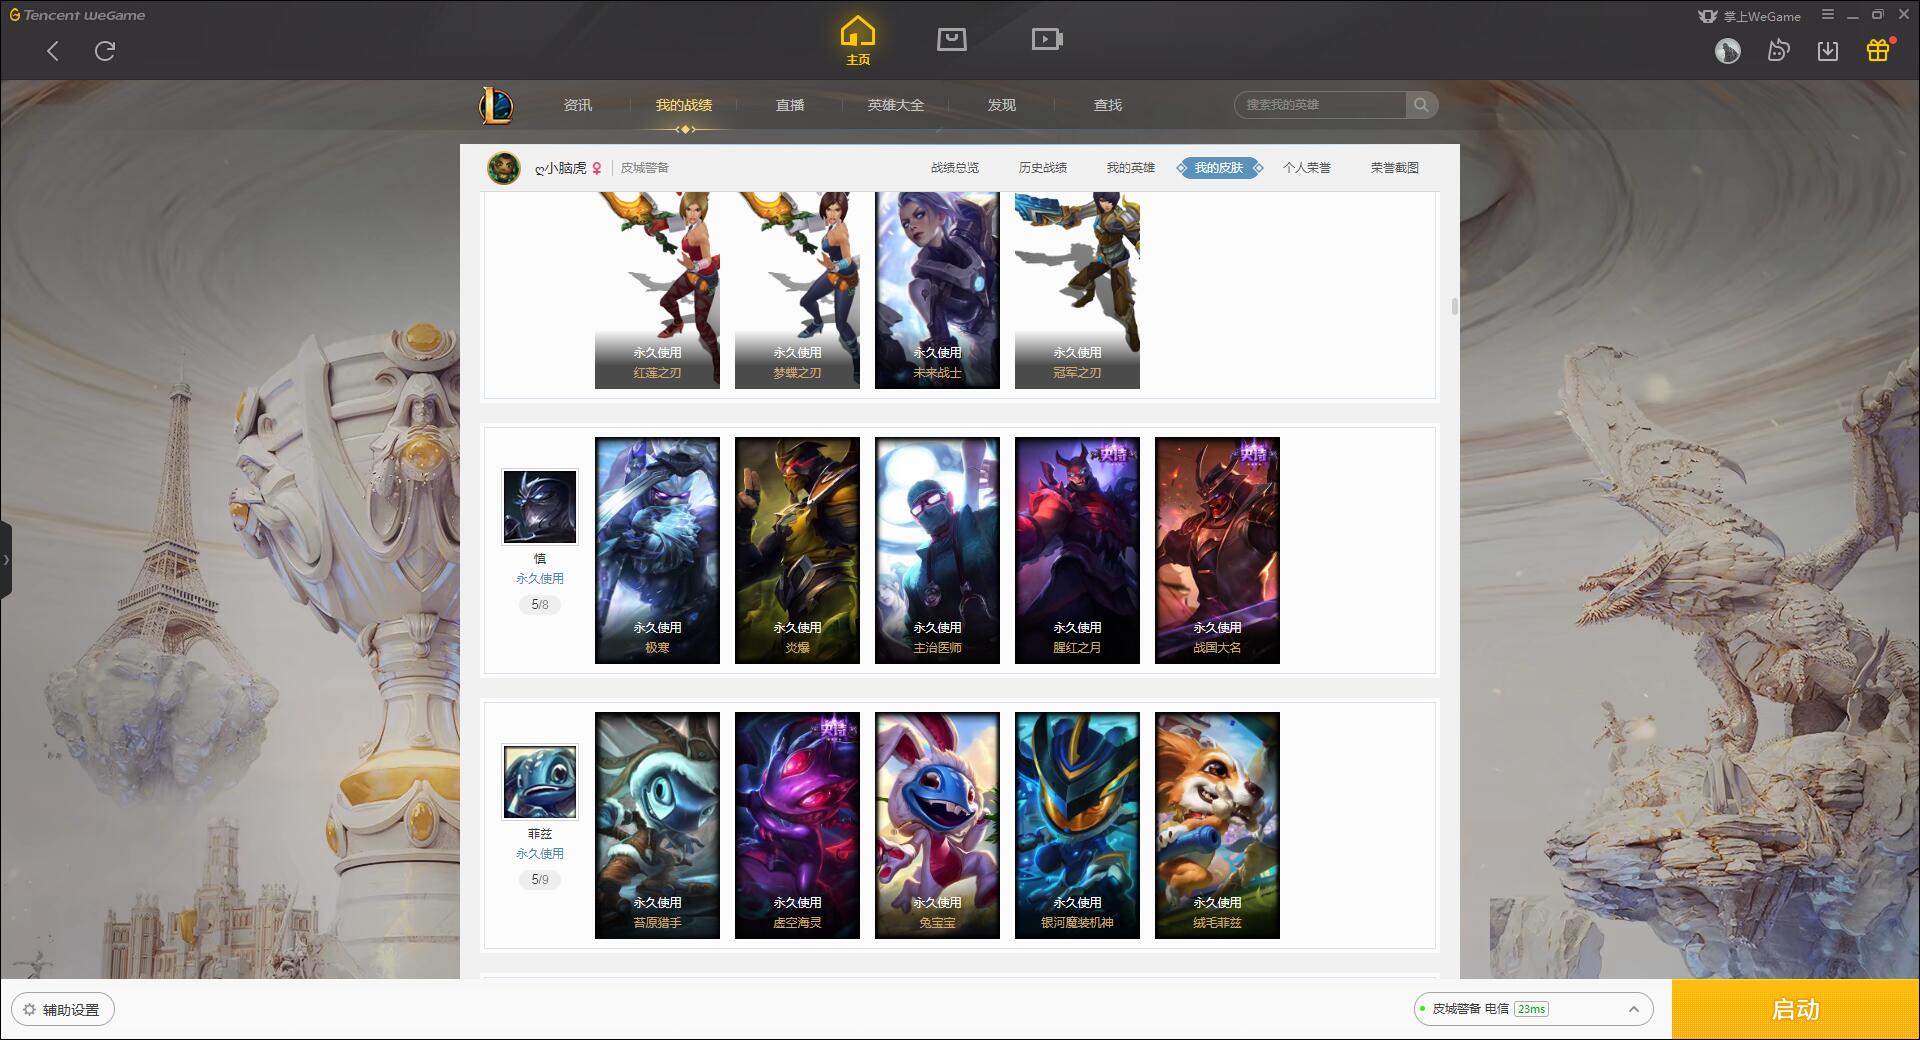This screenshot has height=1040, width=1920.
Task: Click the 5/8 skin count for 慎
Action: (x=540, y=605)
